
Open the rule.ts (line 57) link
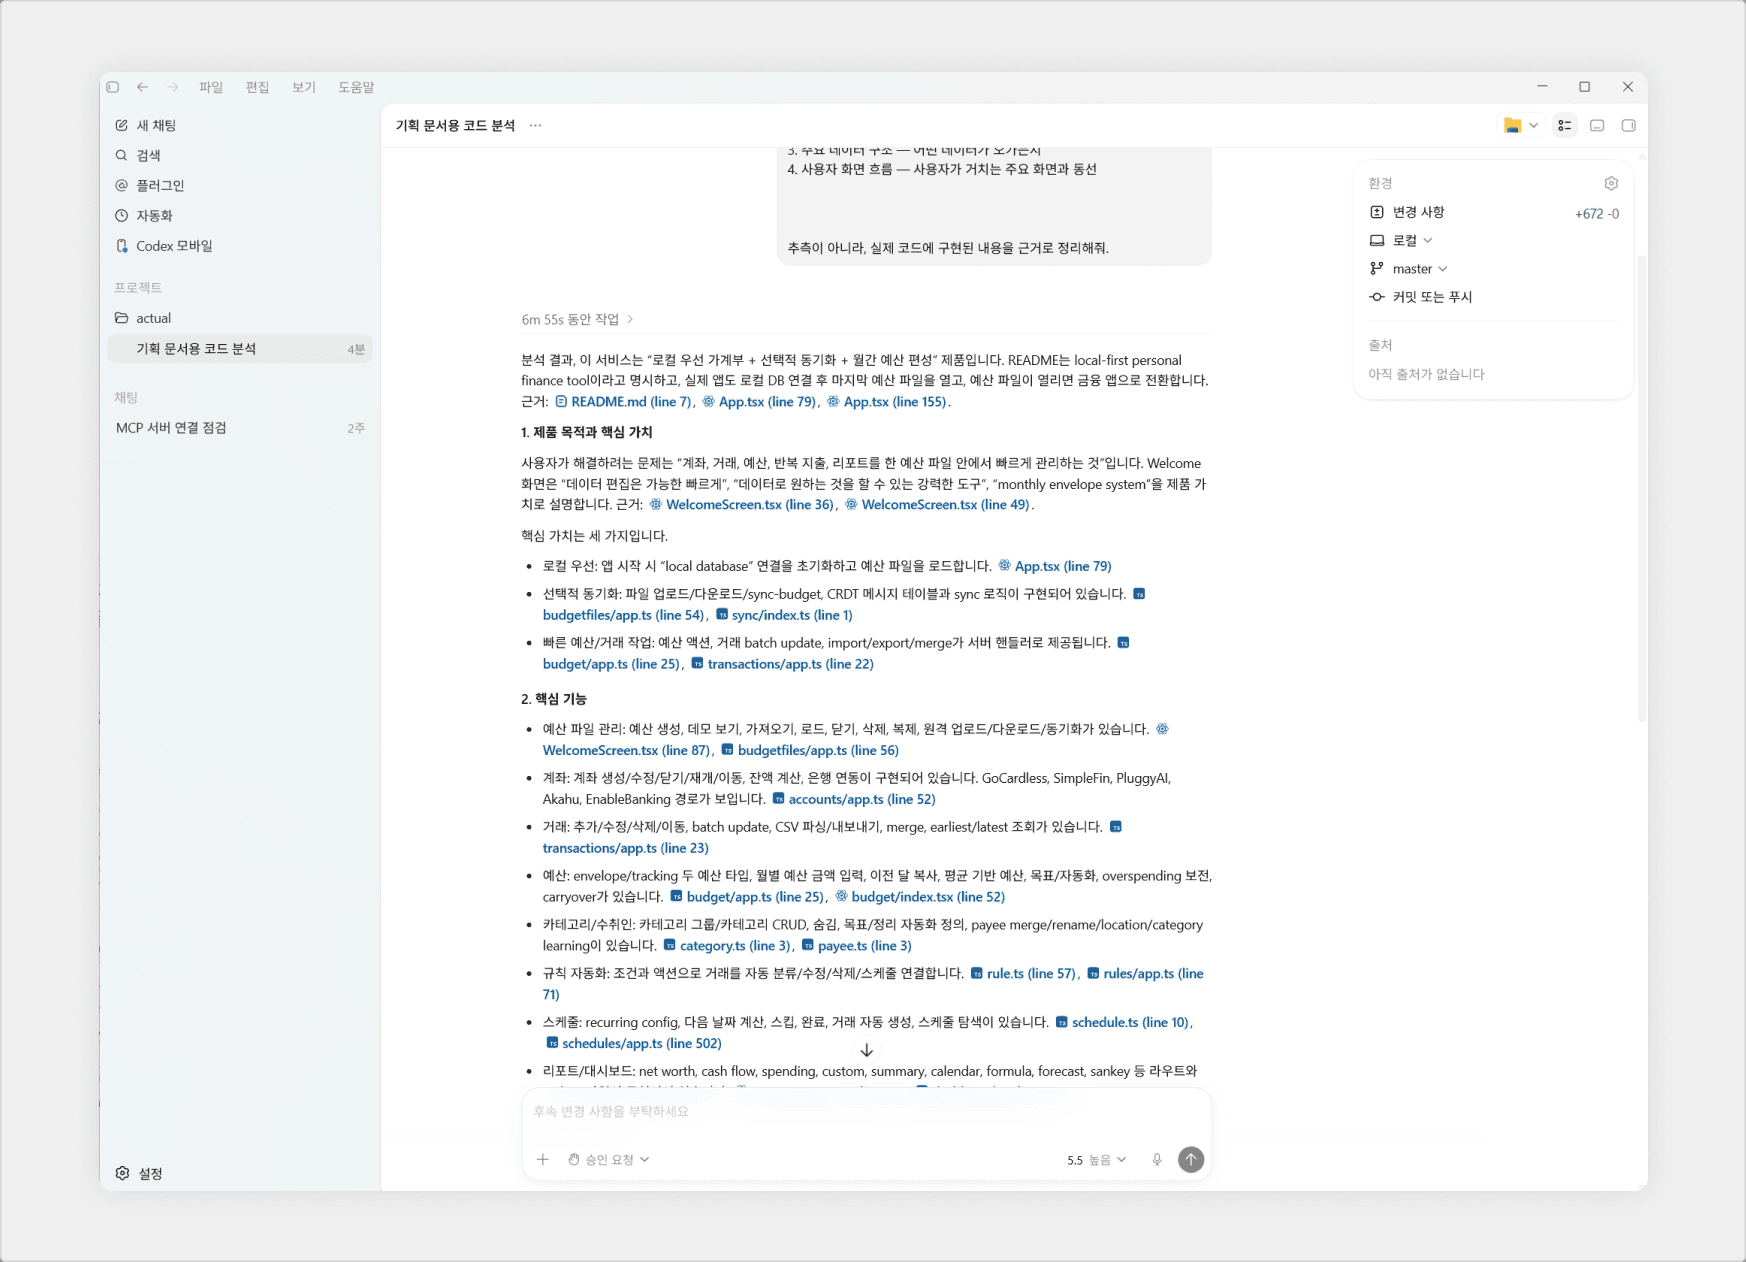pyautogui.click(x=1023, y=974)
